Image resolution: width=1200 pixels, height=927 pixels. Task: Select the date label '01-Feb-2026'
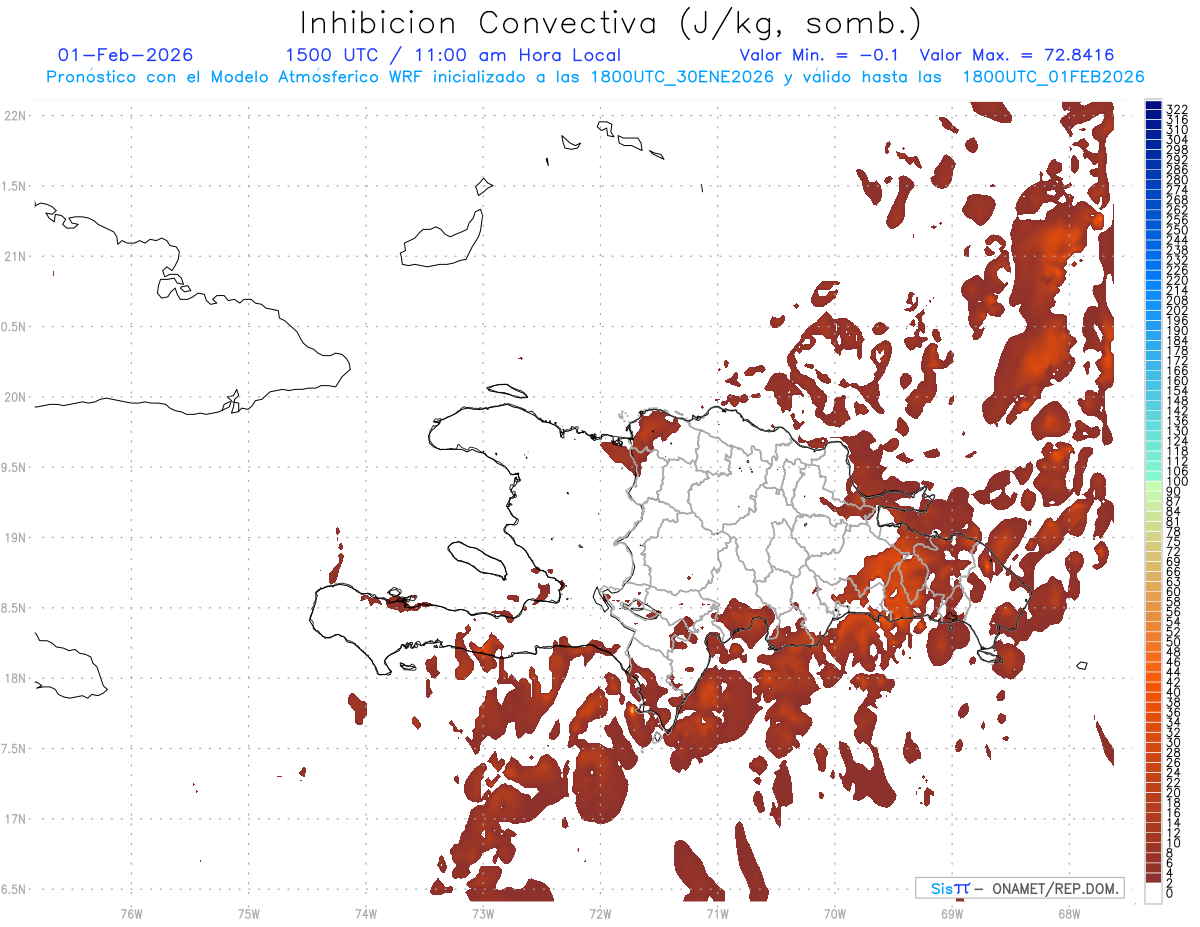click(125, 55)
